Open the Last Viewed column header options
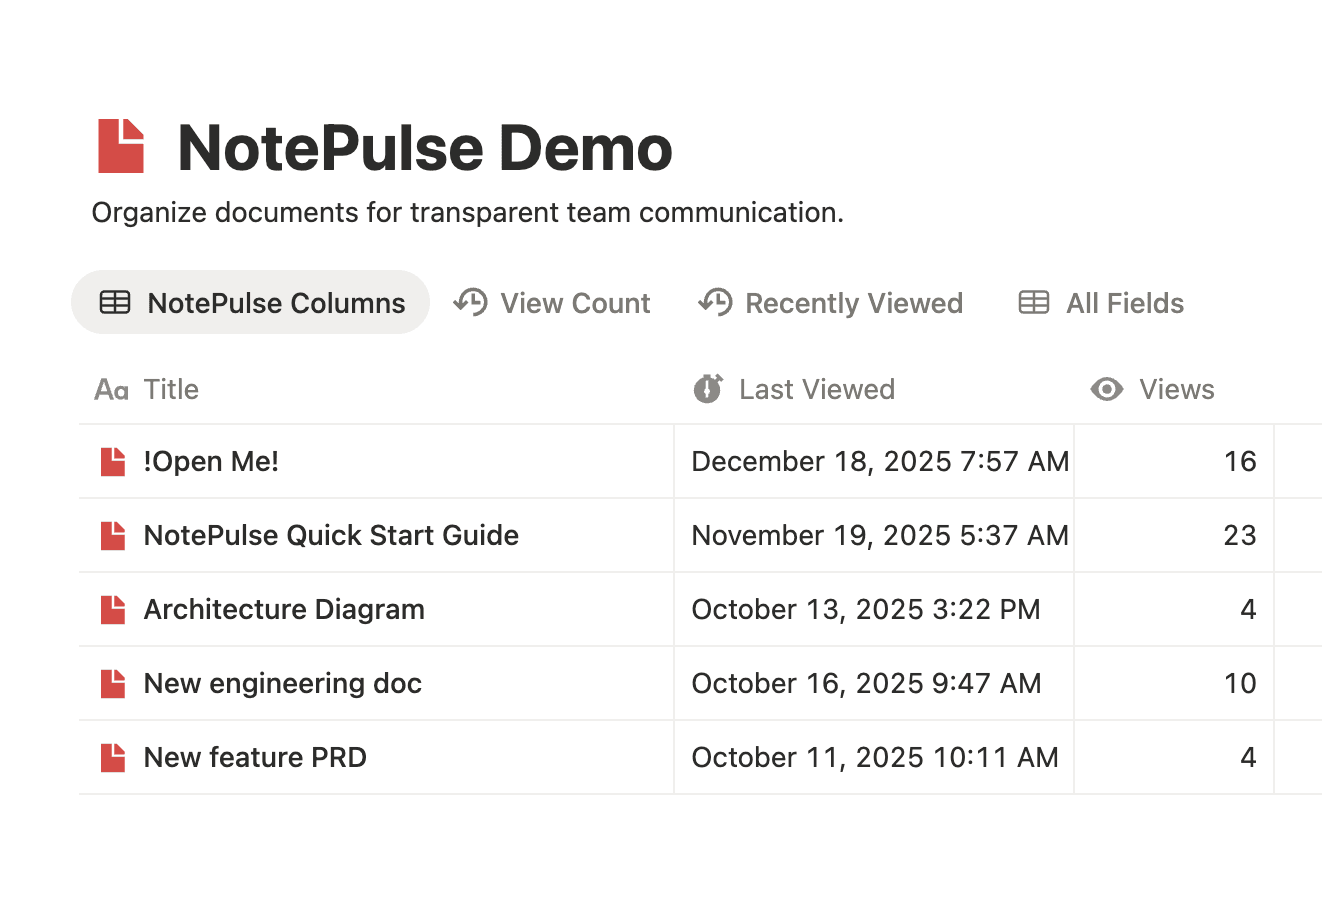The image size is (1322, 900). [x=816, y=389]
